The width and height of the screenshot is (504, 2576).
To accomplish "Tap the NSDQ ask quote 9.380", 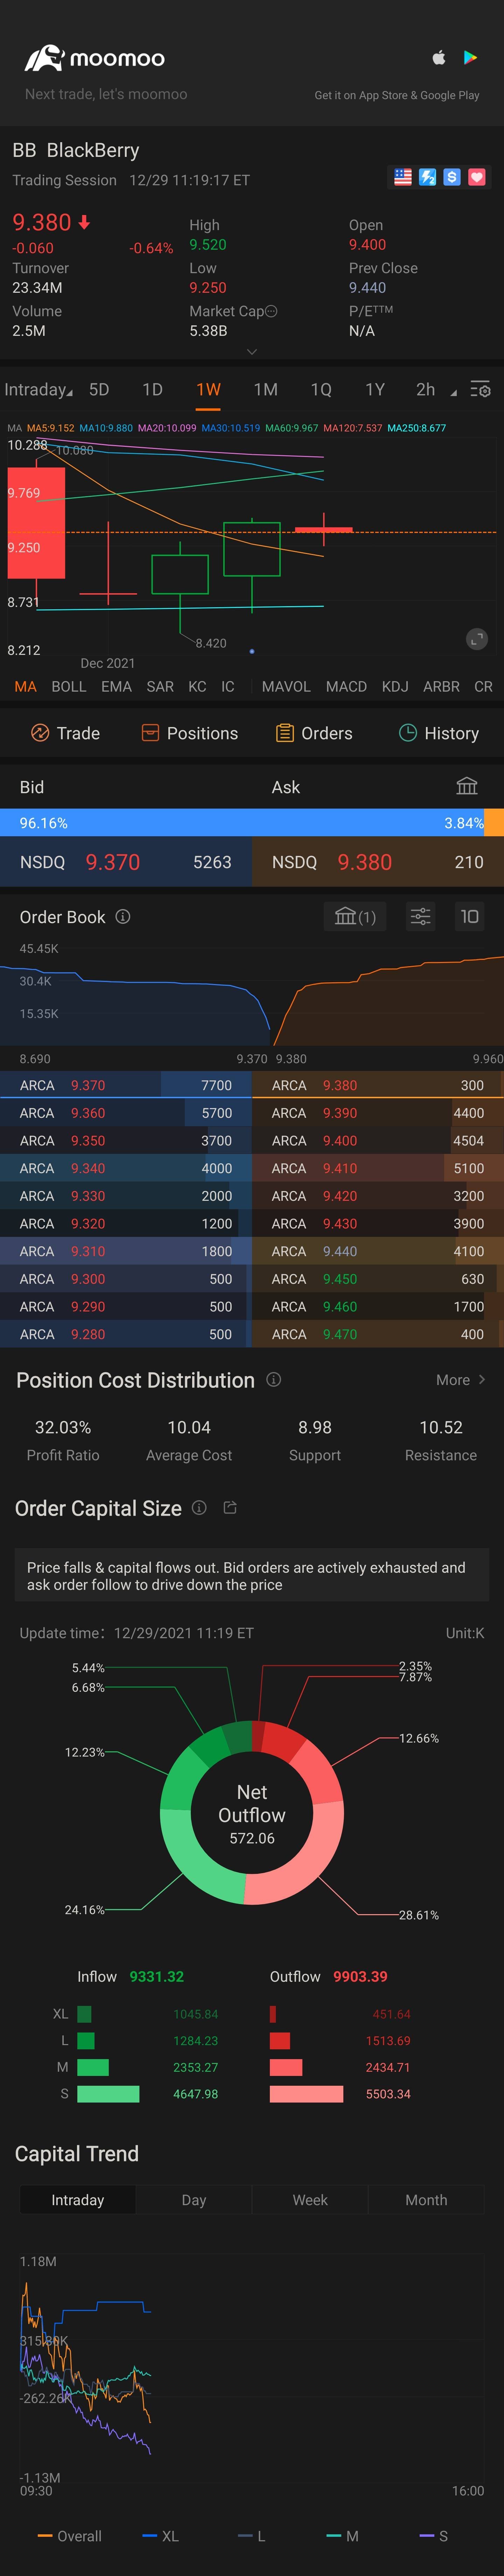I will click(378, 862).
